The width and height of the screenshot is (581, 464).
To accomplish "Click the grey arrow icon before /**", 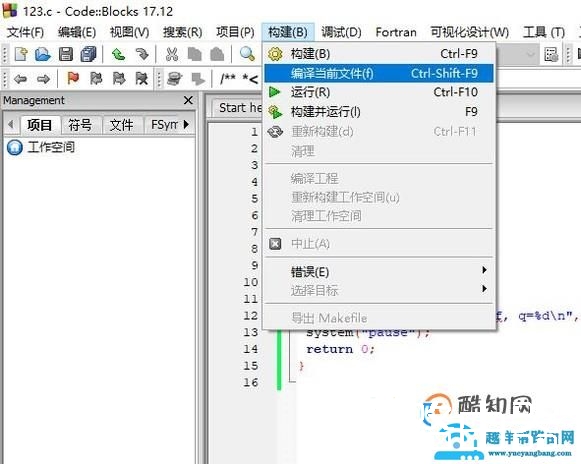I will (198, 79).
